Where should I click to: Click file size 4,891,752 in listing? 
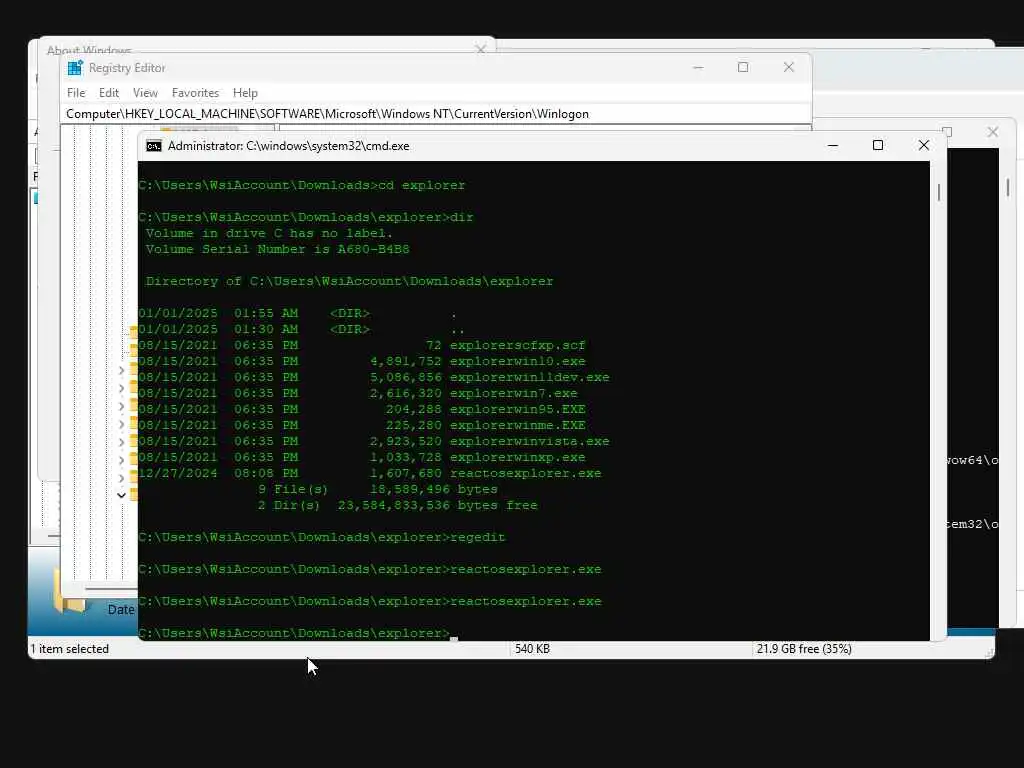[x=406, y=362]
